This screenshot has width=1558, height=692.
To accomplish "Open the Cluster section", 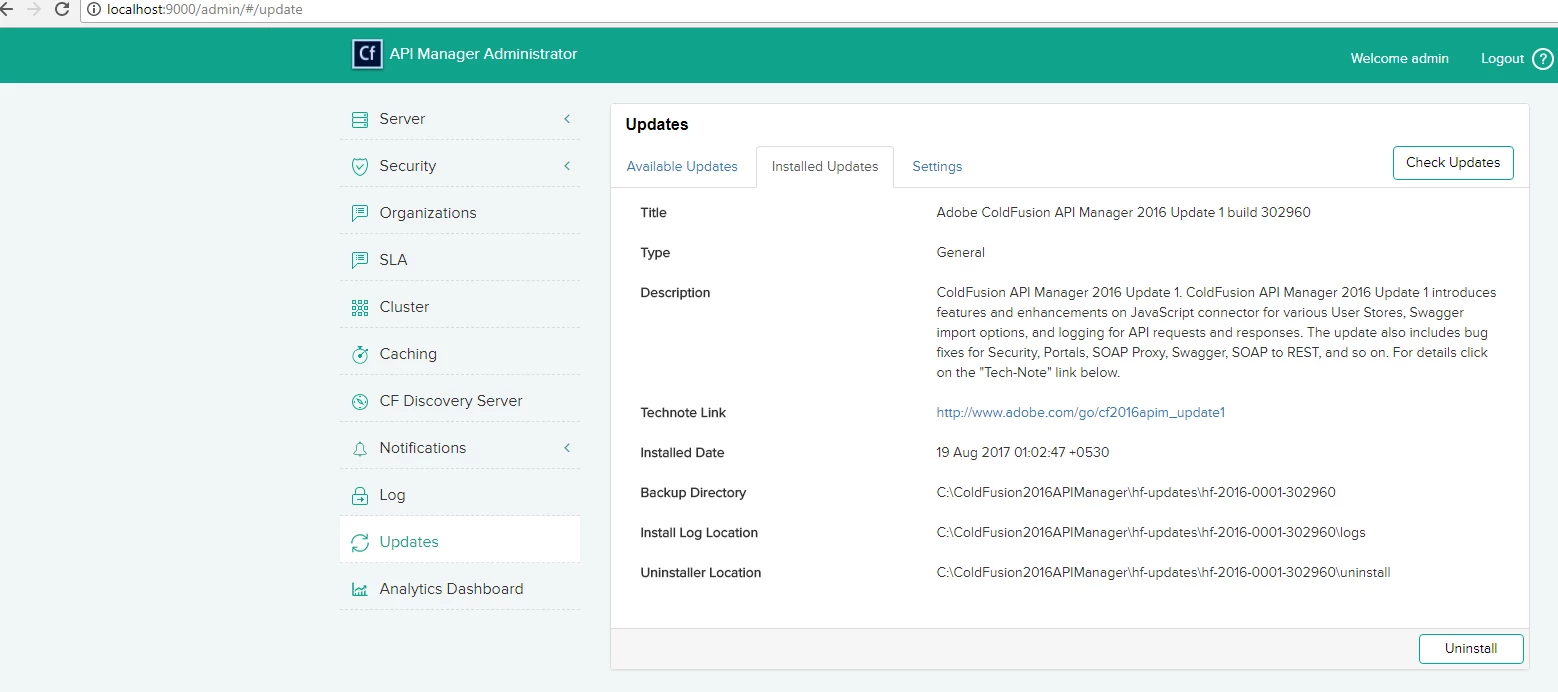I will tap(460, 307).
